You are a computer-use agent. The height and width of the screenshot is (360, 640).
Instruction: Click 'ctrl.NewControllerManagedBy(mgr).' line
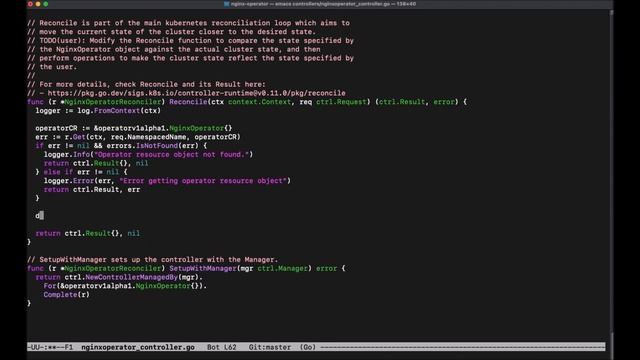[x=119, y=277]
